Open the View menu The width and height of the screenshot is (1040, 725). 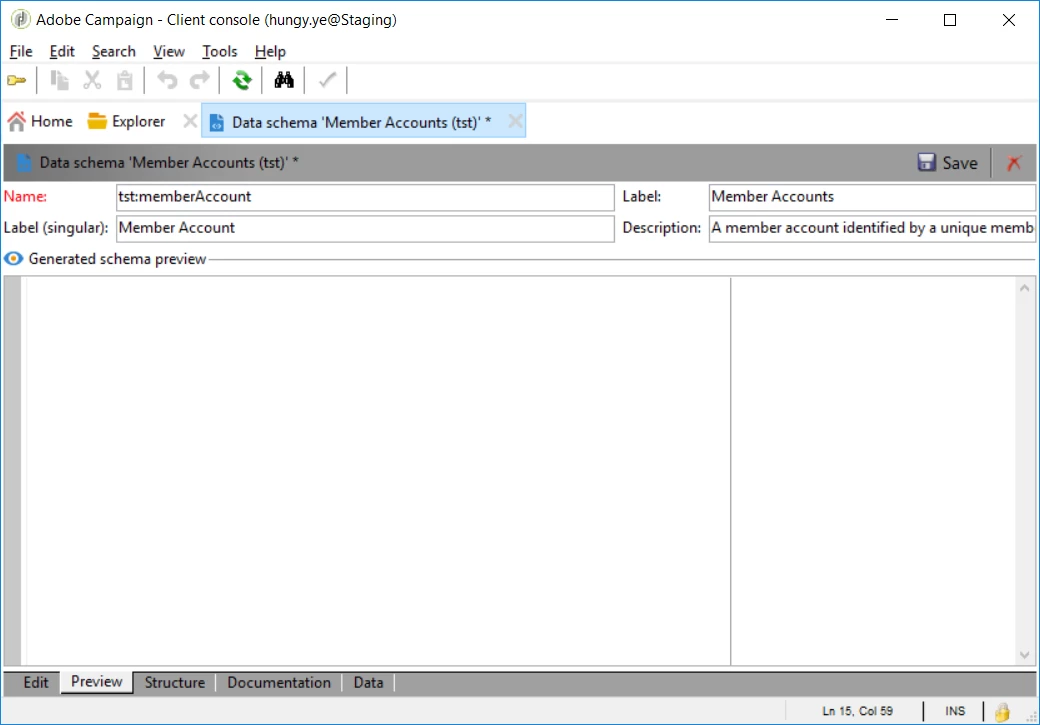168,52
